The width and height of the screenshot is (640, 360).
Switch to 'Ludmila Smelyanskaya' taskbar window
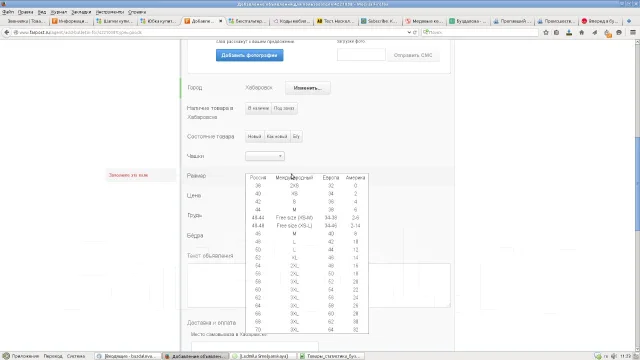pos(263,356)
